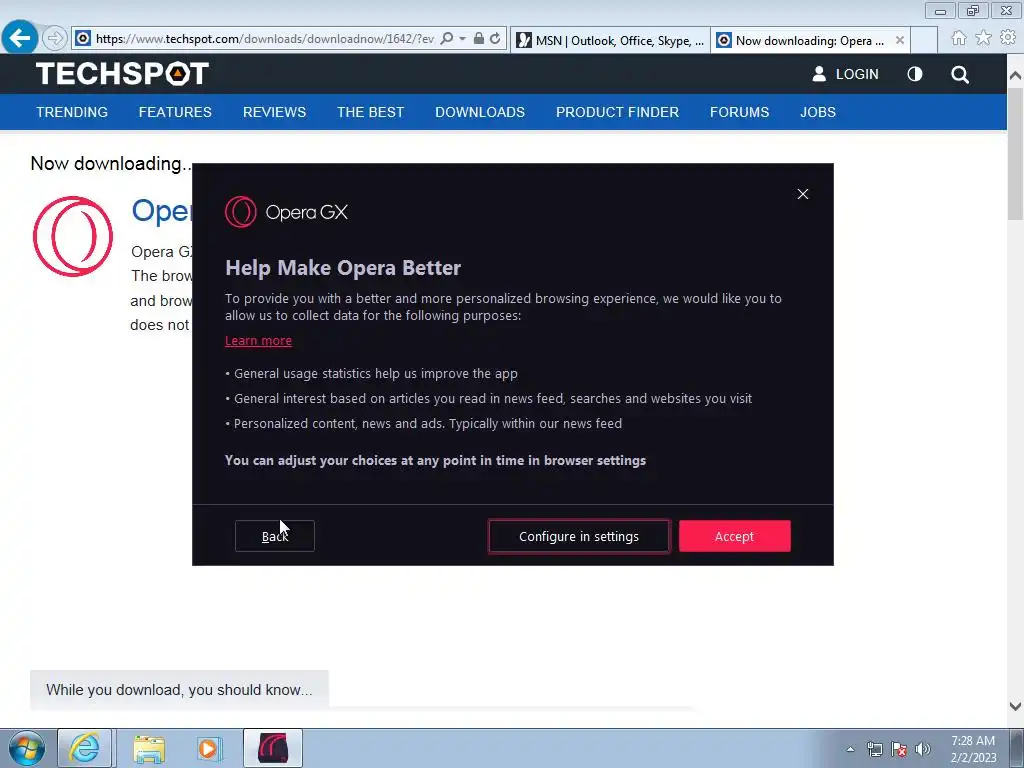
Task: Open the DOWNLOADS menu item
Action: click(x=480, y=112)
